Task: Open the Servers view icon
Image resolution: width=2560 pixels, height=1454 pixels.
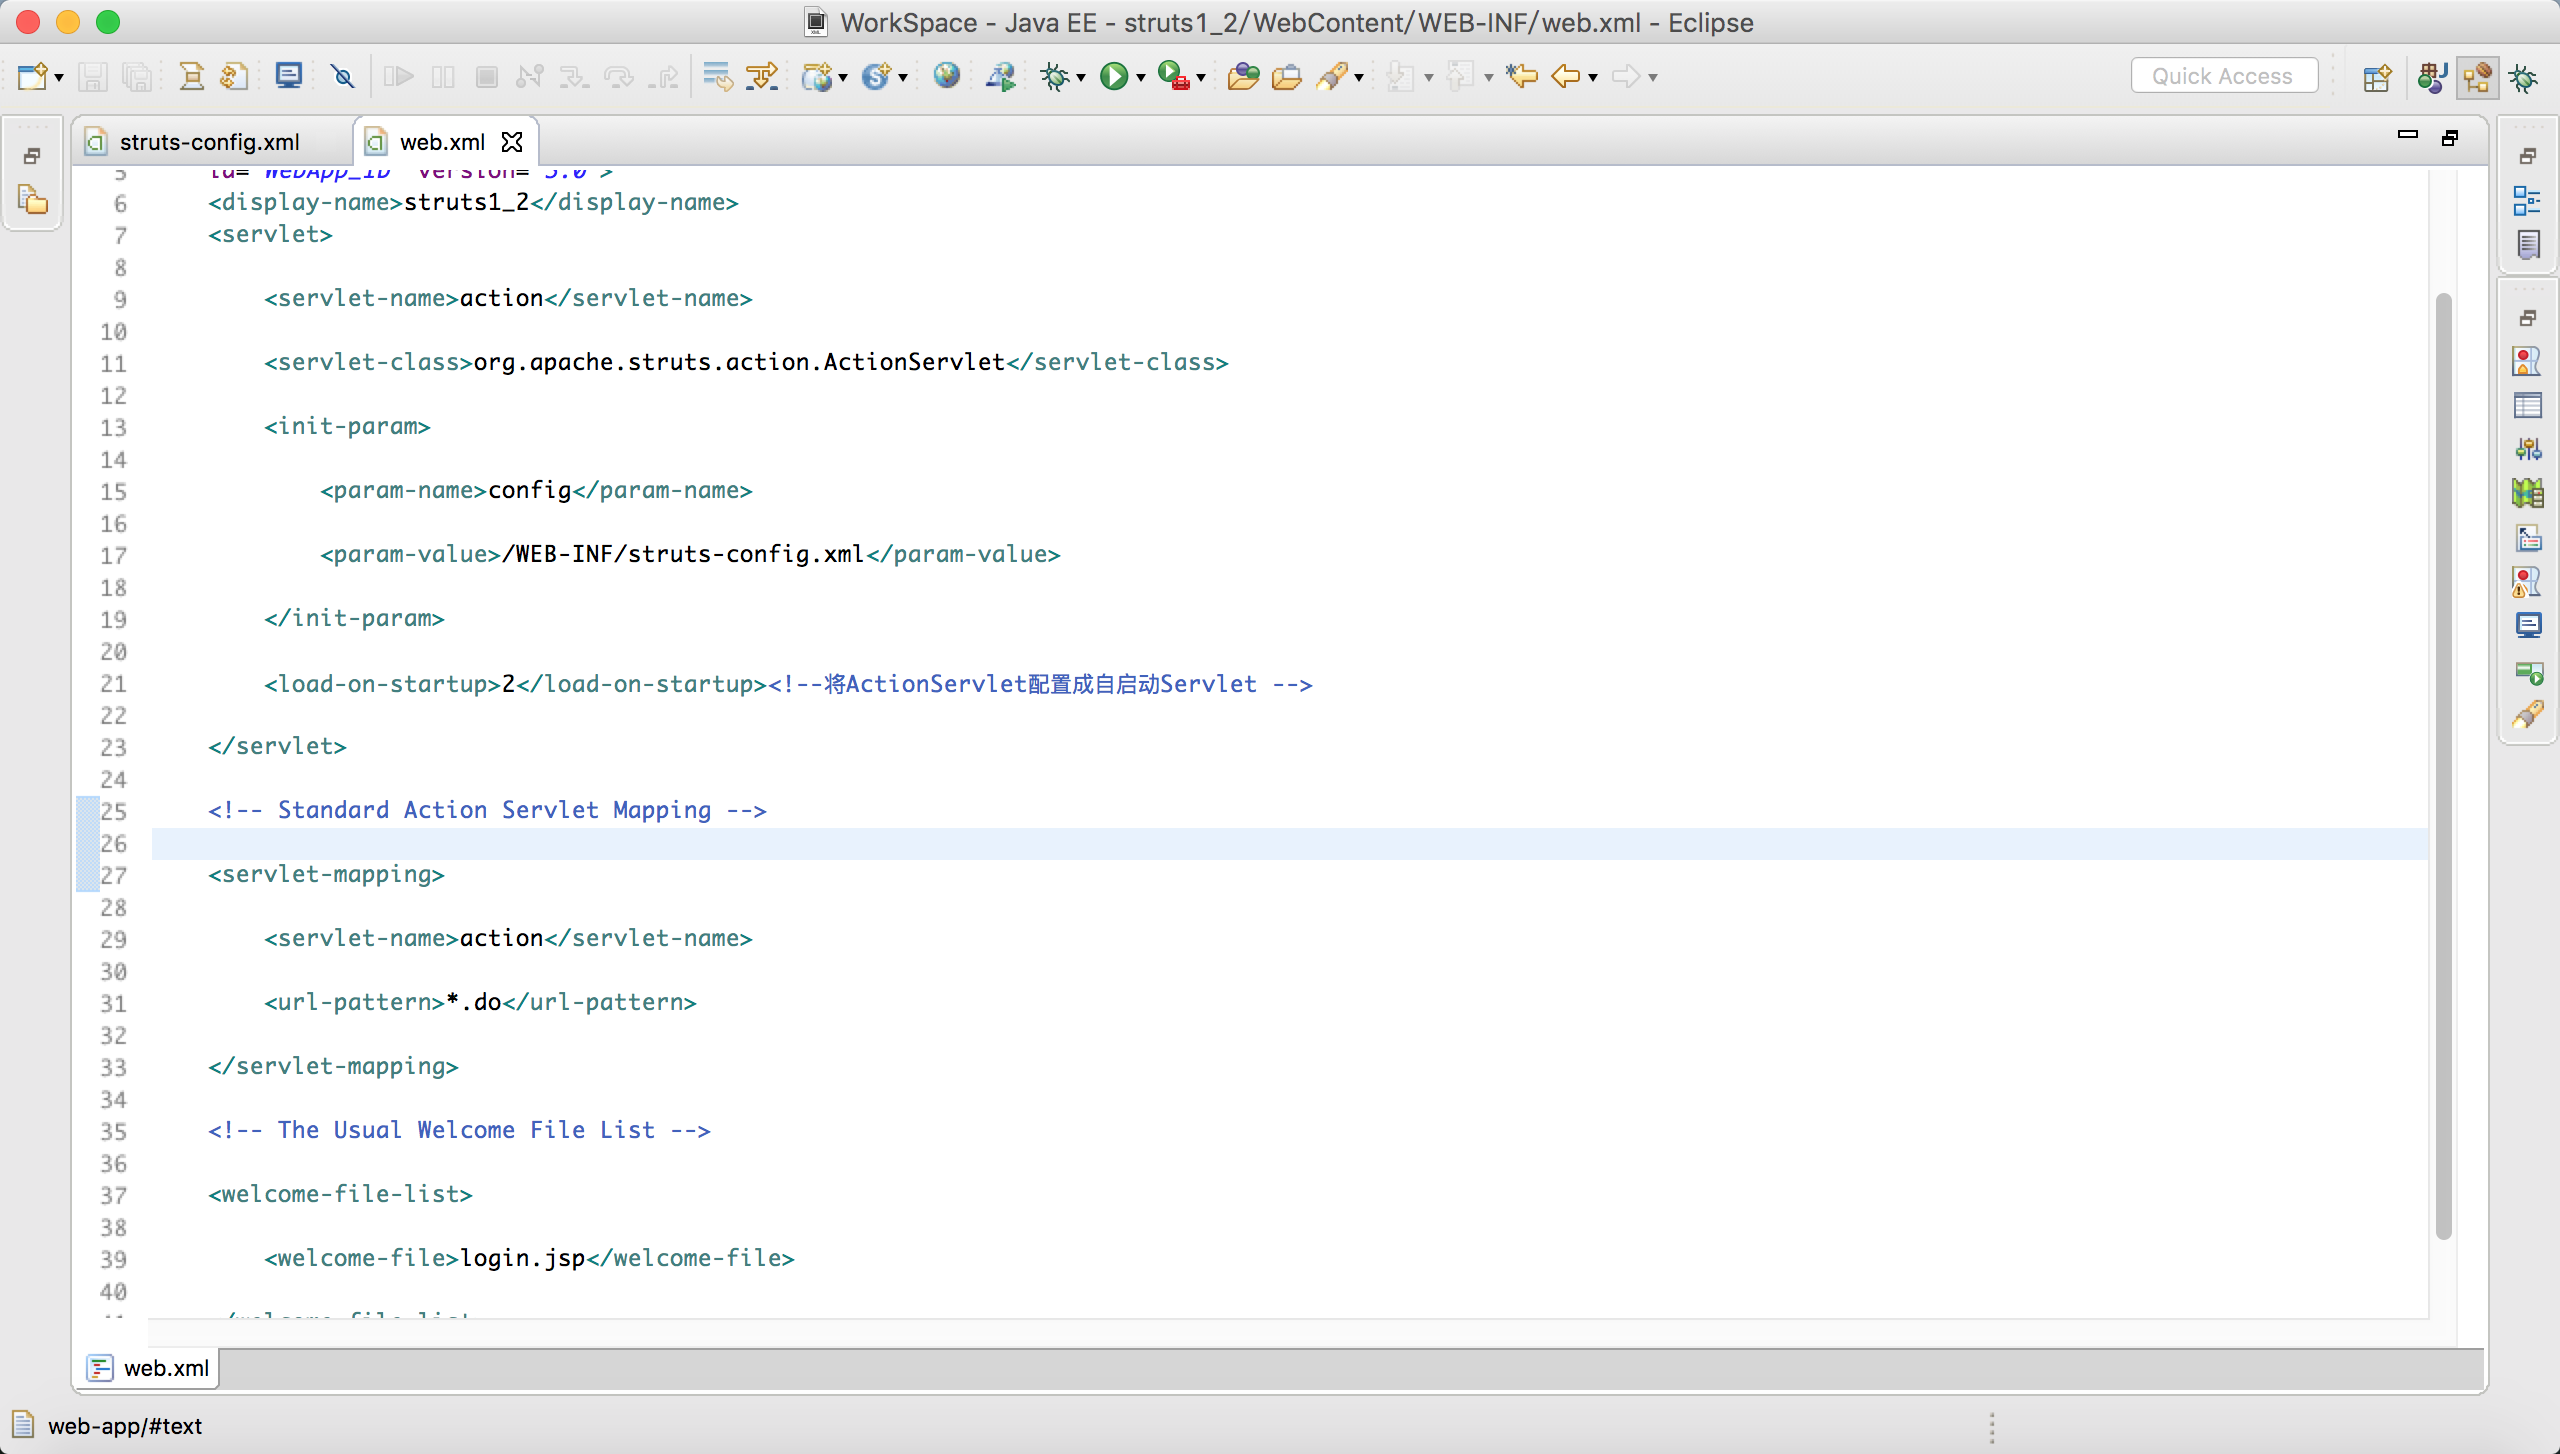Action: (x=2527, y=449)
